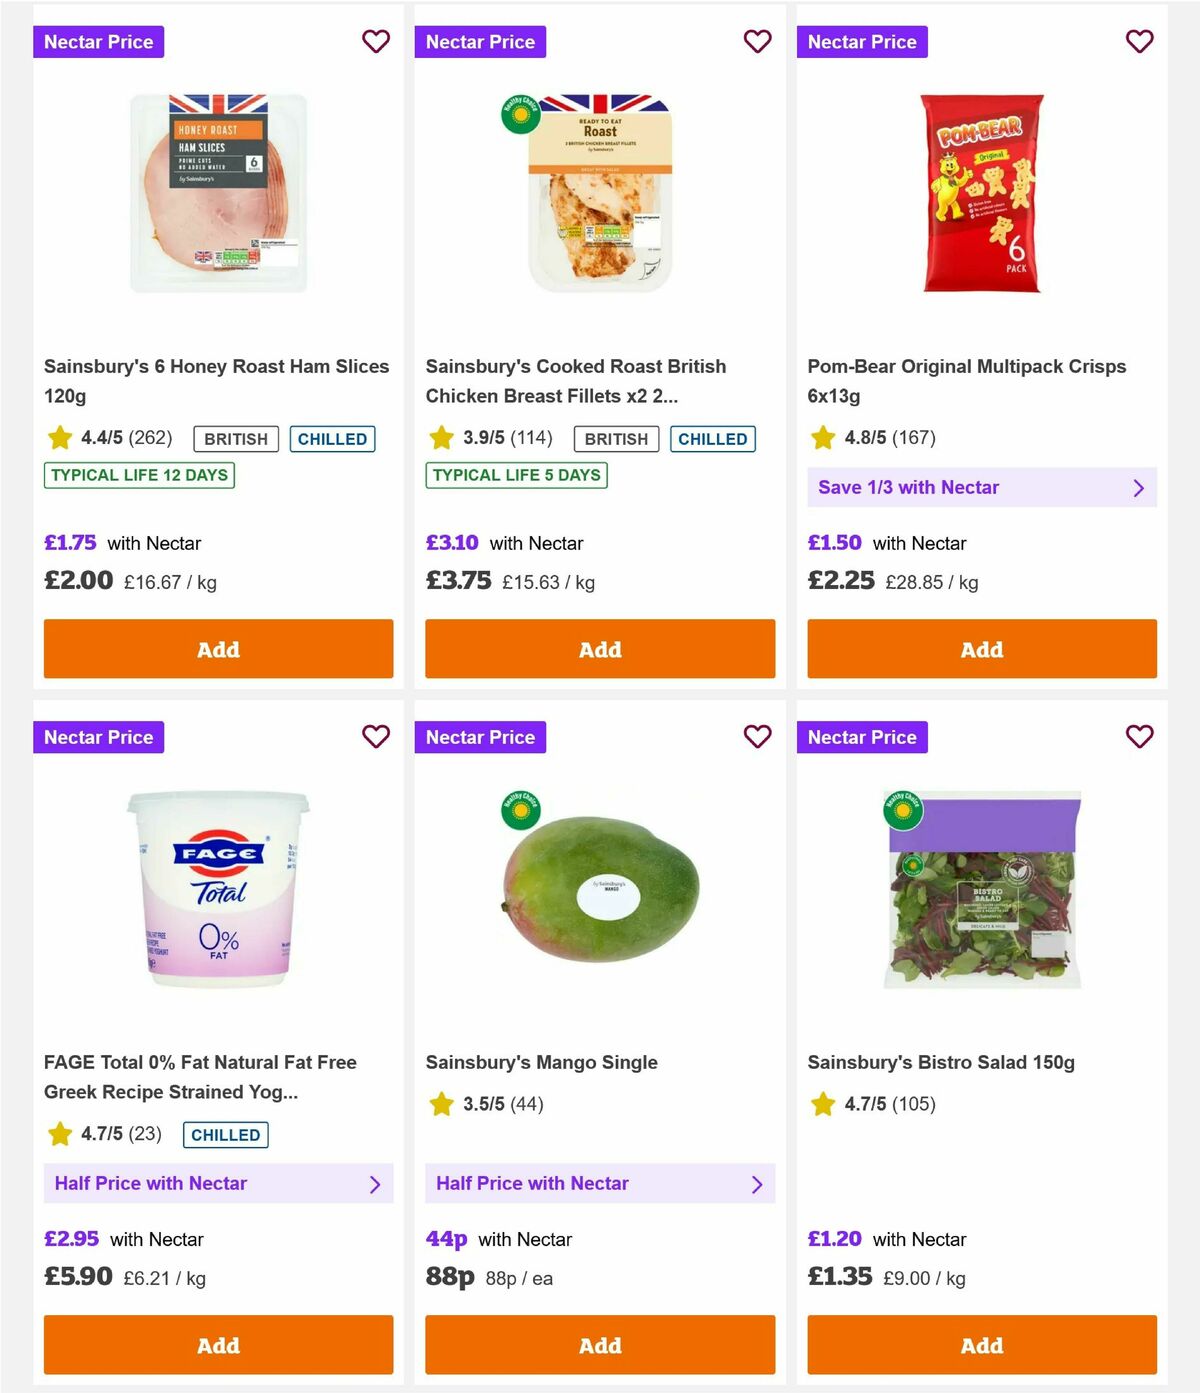Favourite the FAGE Total Greek yoghurt
The image size is (1200, 1393).
[376, 737]
